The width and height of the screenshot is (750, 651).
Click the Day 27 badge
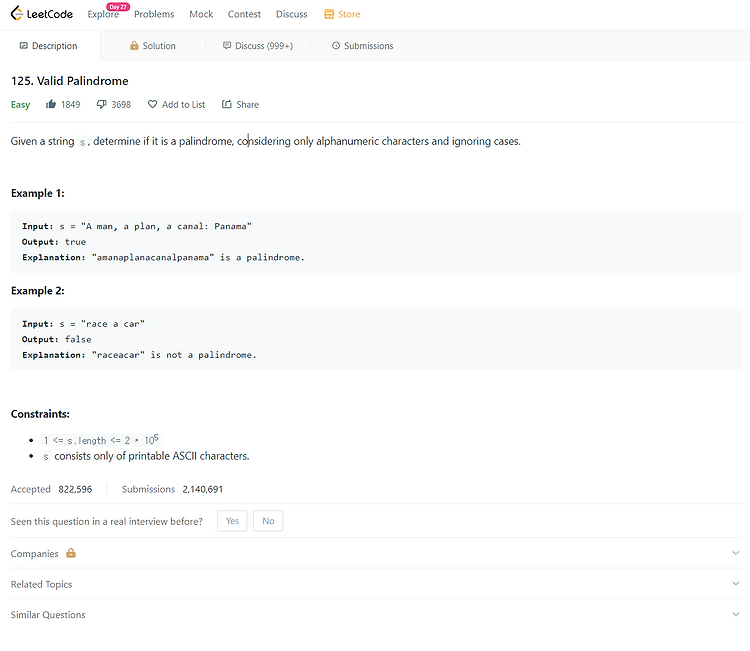point(118,7)
